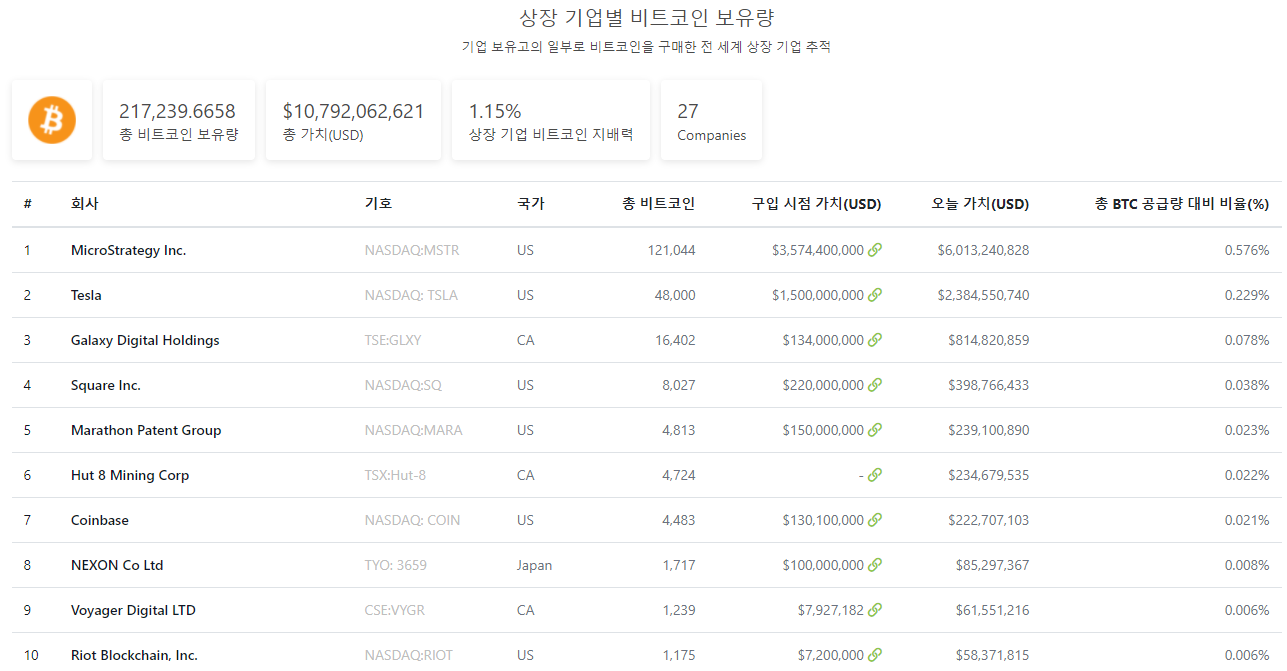Click the 27 Companies card
The image size is (1287, 671).
[711, 120]
